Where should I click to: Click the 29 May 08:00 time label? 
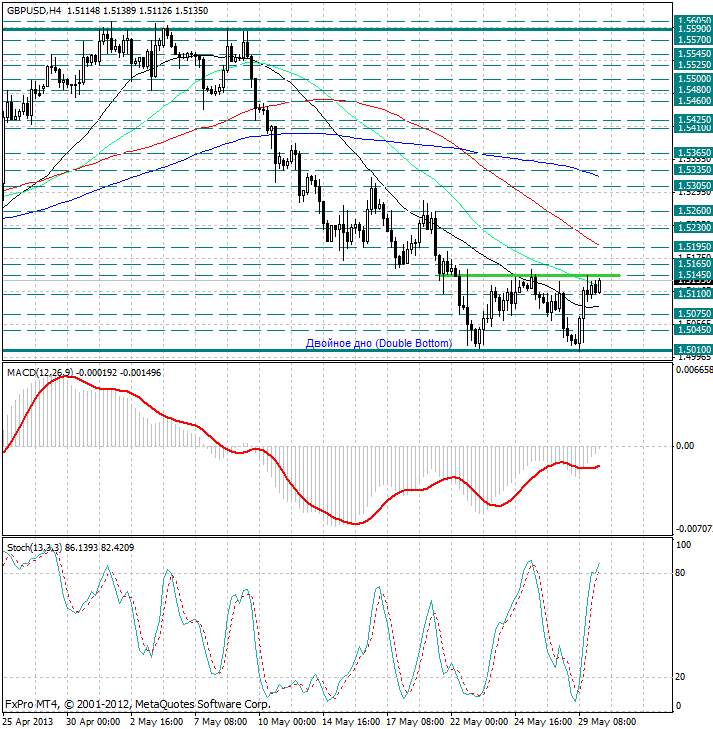(607, 722)
